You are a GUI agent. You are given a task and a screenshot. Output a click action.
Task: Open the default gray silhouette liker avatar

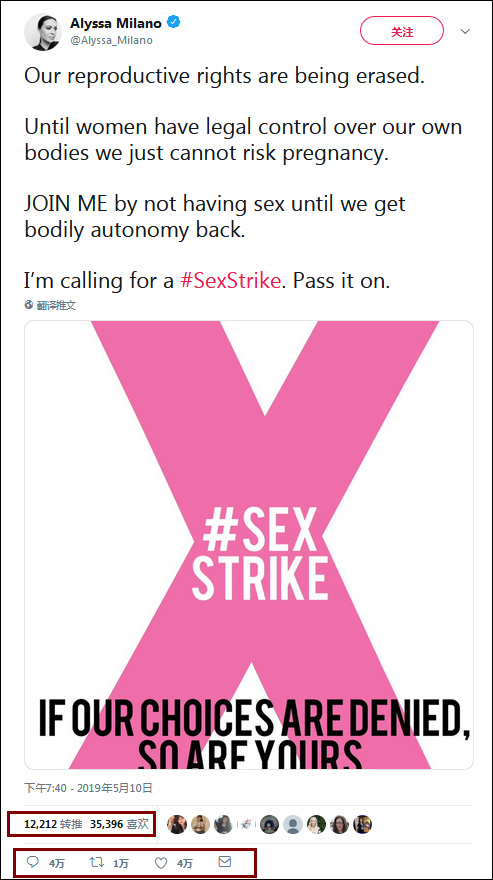293,824
